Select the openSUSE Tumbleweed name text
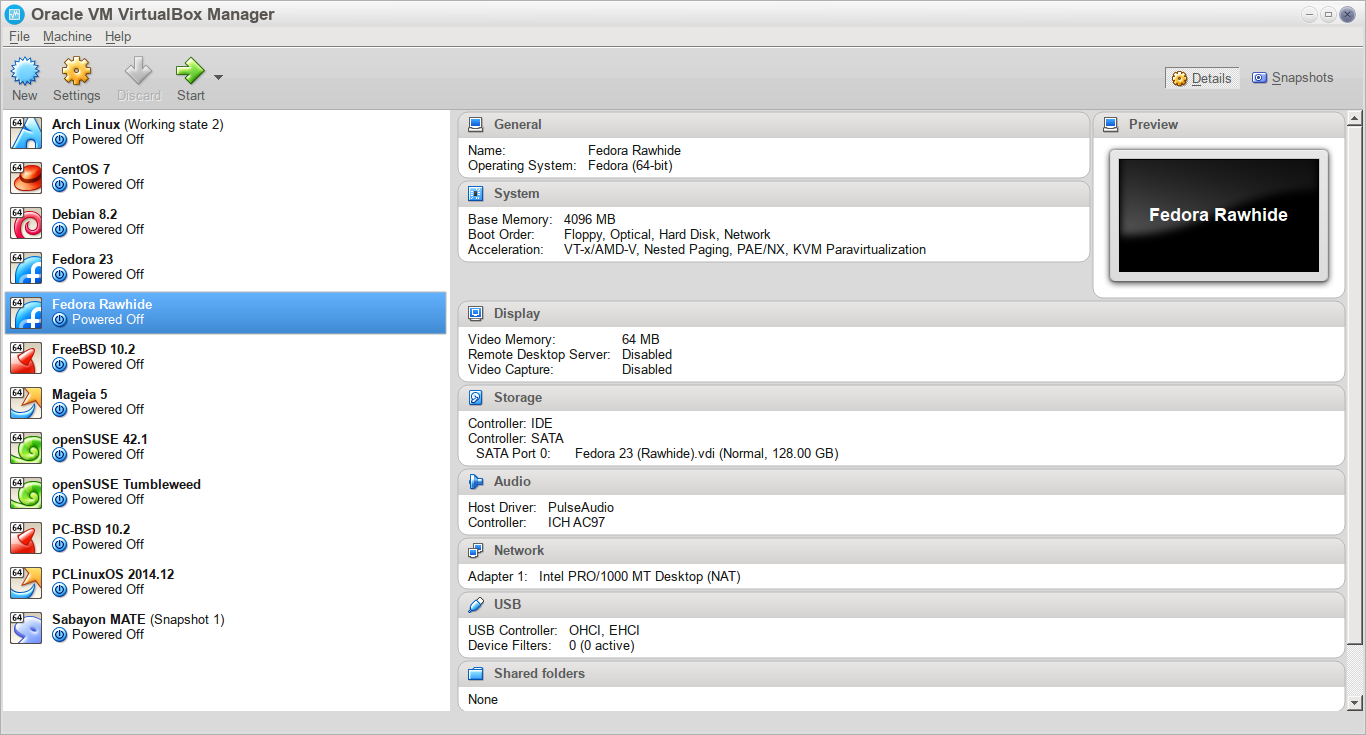This screenshot has height=735, width=1366. click(126, 484)
